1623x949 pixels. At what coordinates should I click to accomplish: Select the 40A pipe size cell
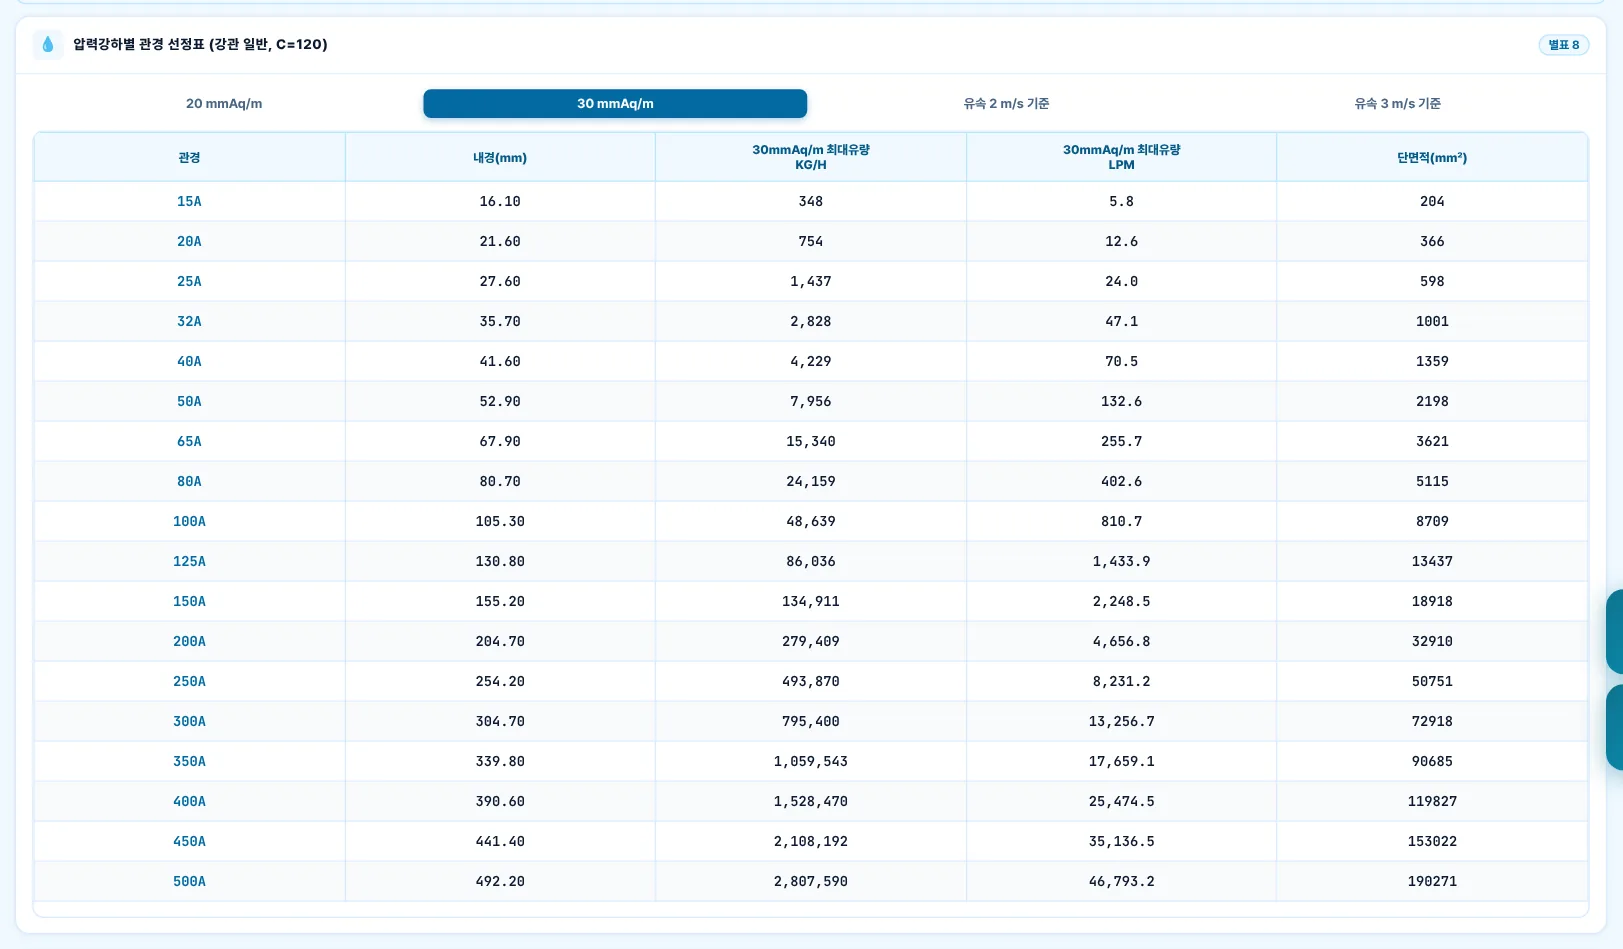coord(189,361)
